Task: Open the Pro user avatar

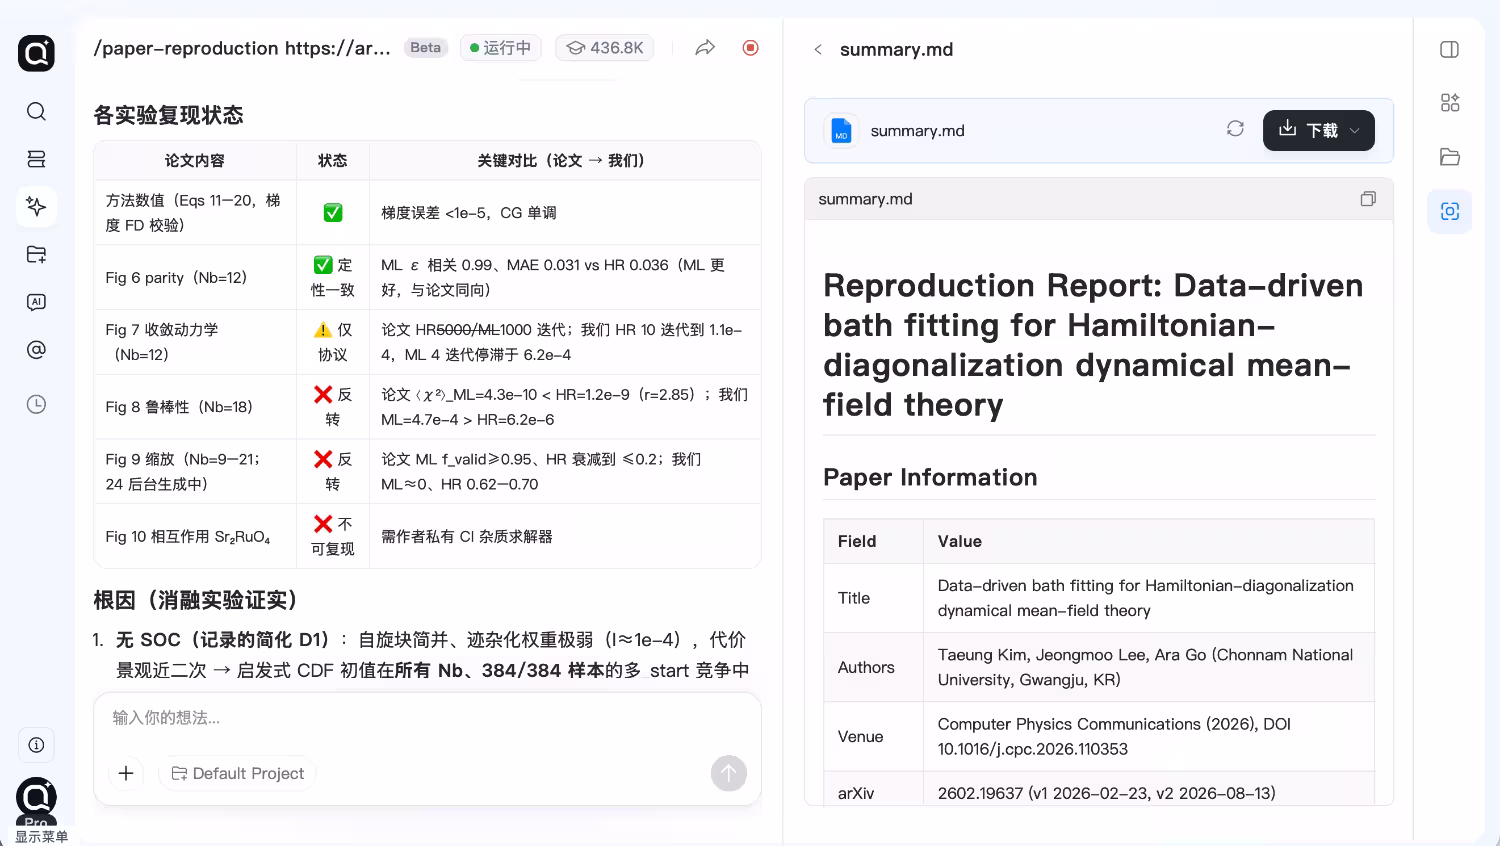Action: coord(36,798)
